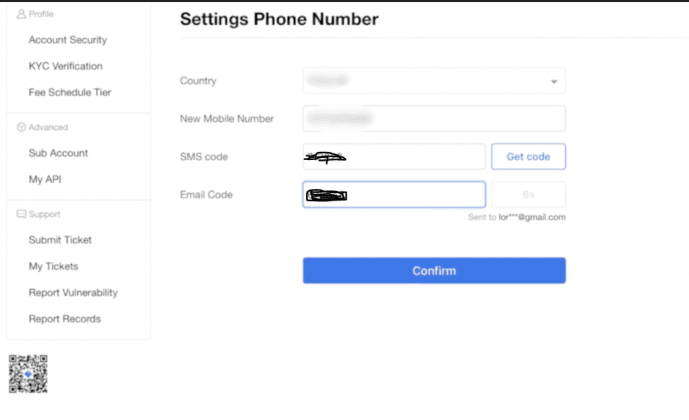Open Account Security page
The image size is (689, 420).
tap(68, 40)
